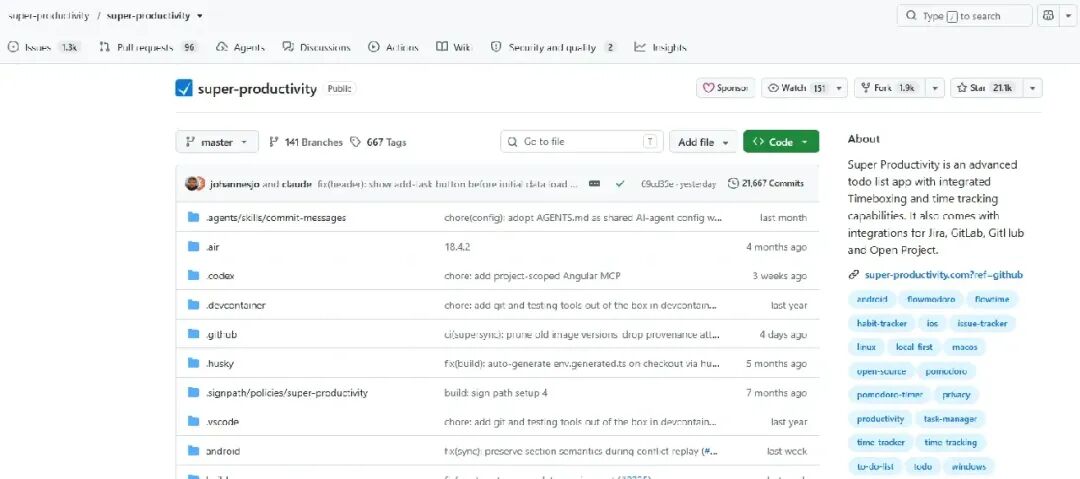Image resolution: width=1080 pixels, height=479 pixels.
Task: Click the Go to file field
Action: click(x=582, y=142)
